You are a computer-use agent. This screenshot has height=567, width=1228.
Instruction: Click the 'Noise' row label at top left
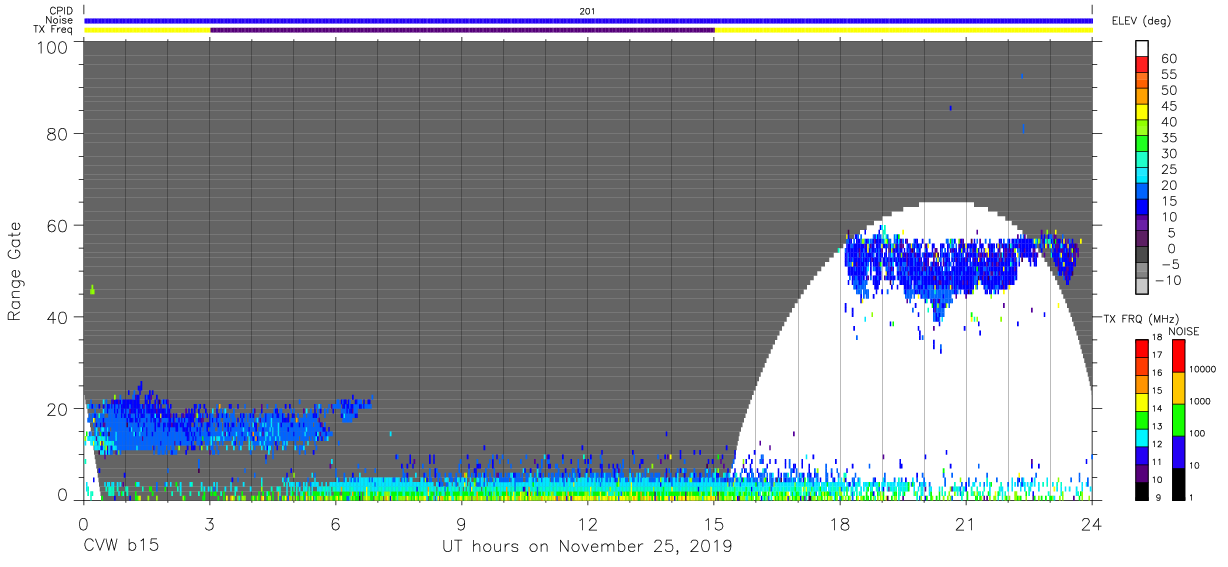(x=59, y=20)
